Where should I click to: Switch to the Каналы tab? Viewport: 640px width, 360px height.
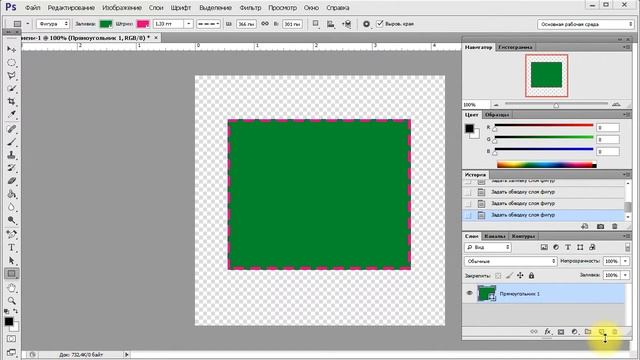tap(495, 236)
